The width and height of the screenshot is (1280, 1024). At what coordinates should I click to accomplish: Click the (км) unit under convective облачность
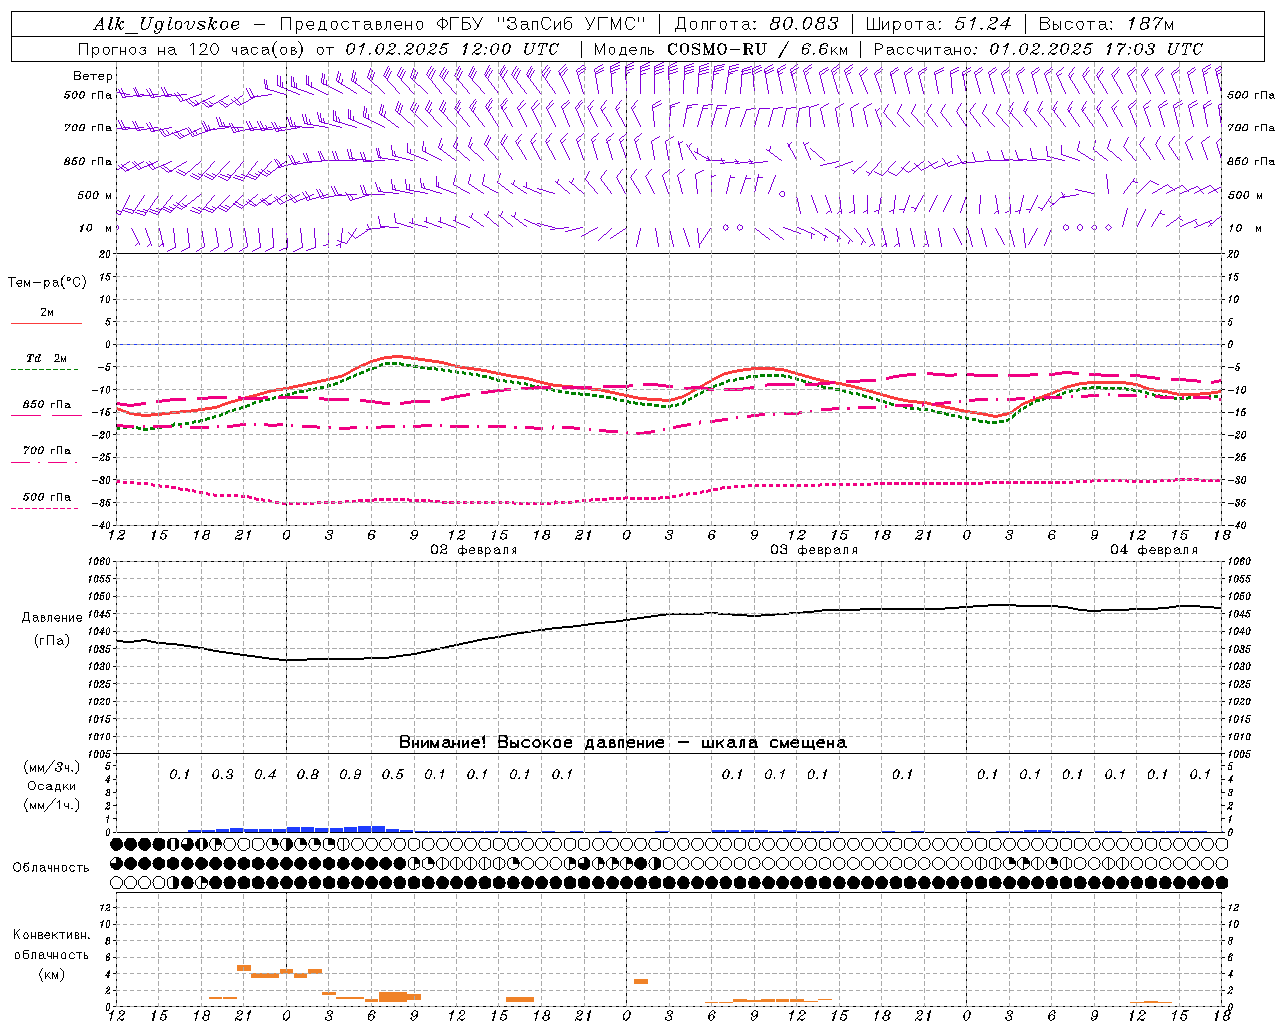click(52, 974)
